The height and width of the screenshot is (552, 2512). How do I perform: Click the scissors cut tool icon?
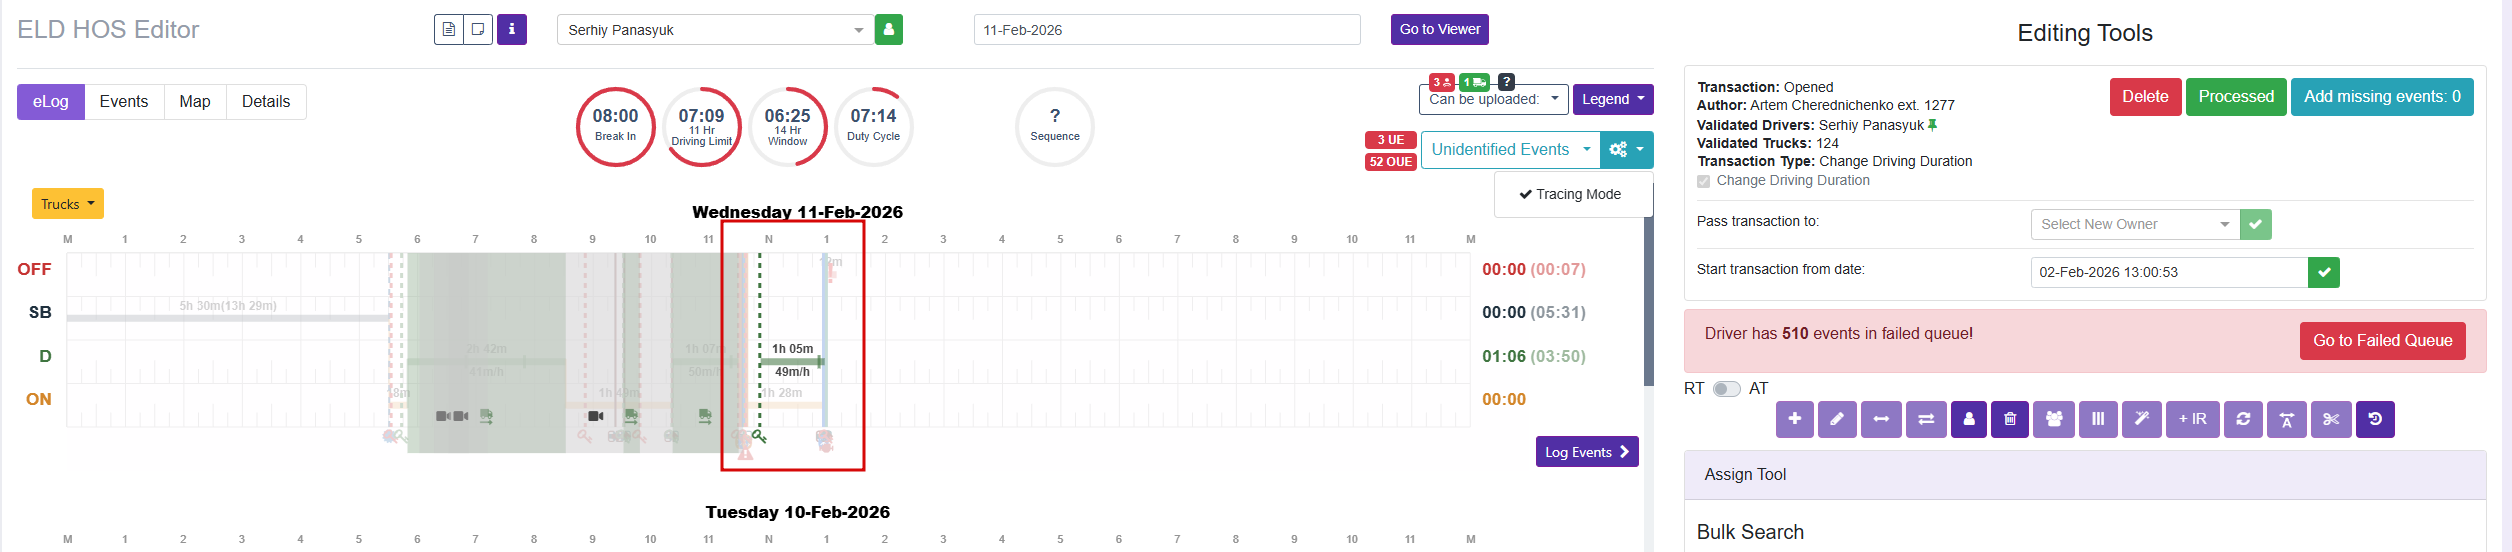tap(2331, 419)
